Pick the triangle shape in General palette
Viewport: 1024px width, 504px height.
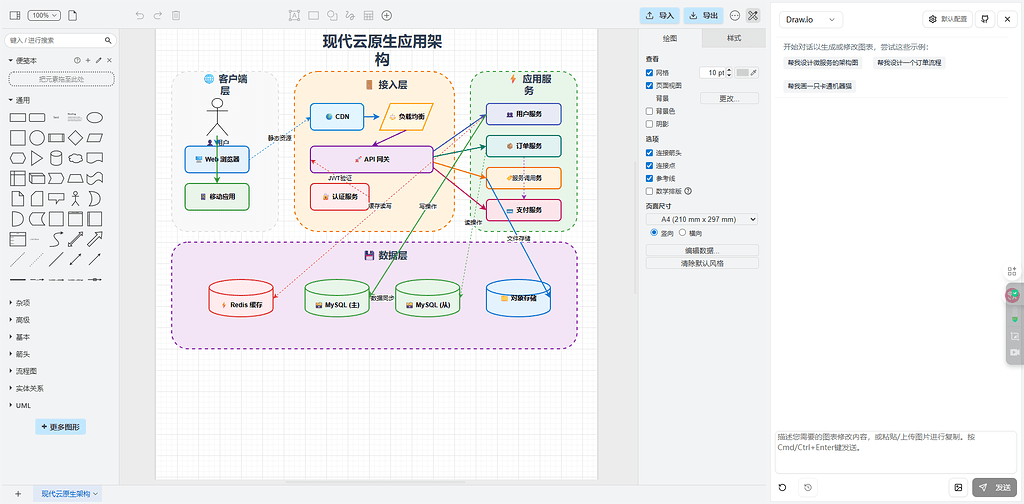pyautogui.click(x=37, y=158)
